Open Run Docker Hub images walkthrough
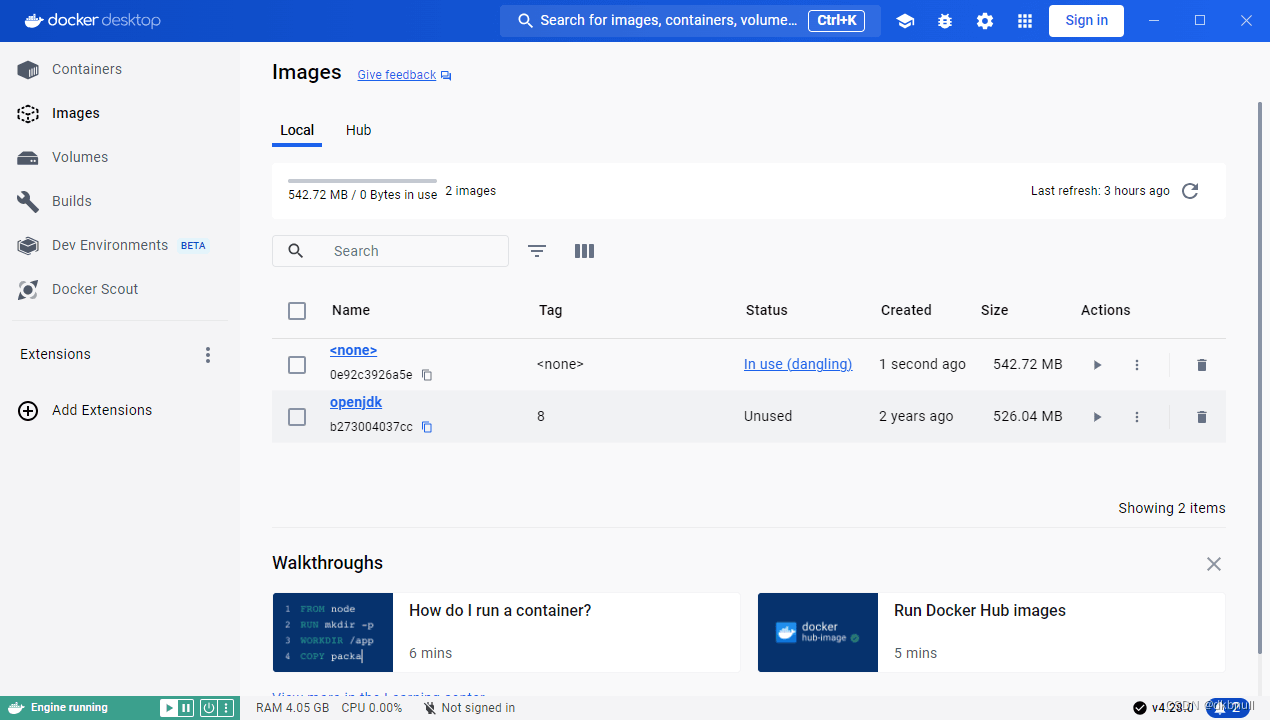The image size is (1270, 720). [991, 632]
